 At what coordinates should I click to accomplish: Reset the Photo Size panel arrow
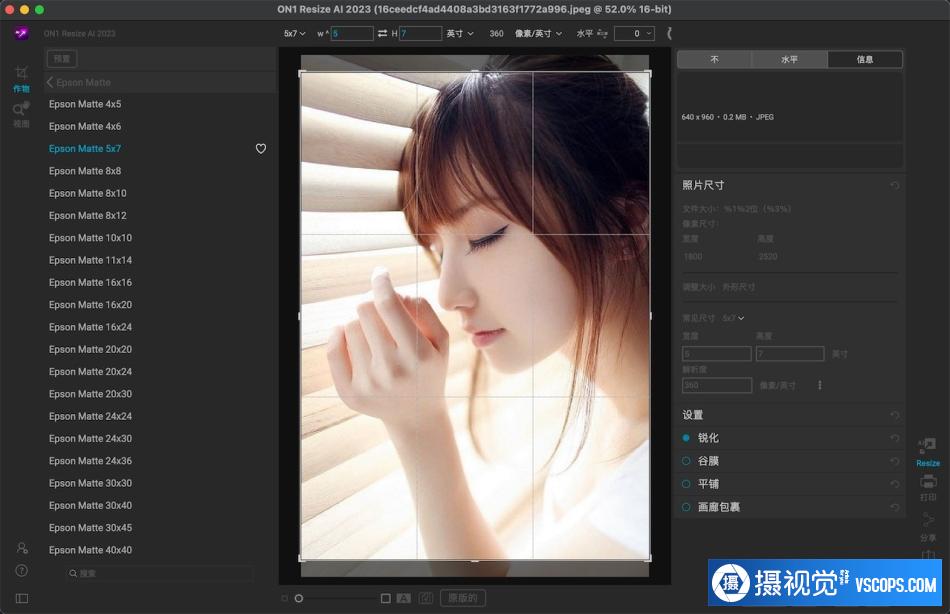[x=895, y=185]
